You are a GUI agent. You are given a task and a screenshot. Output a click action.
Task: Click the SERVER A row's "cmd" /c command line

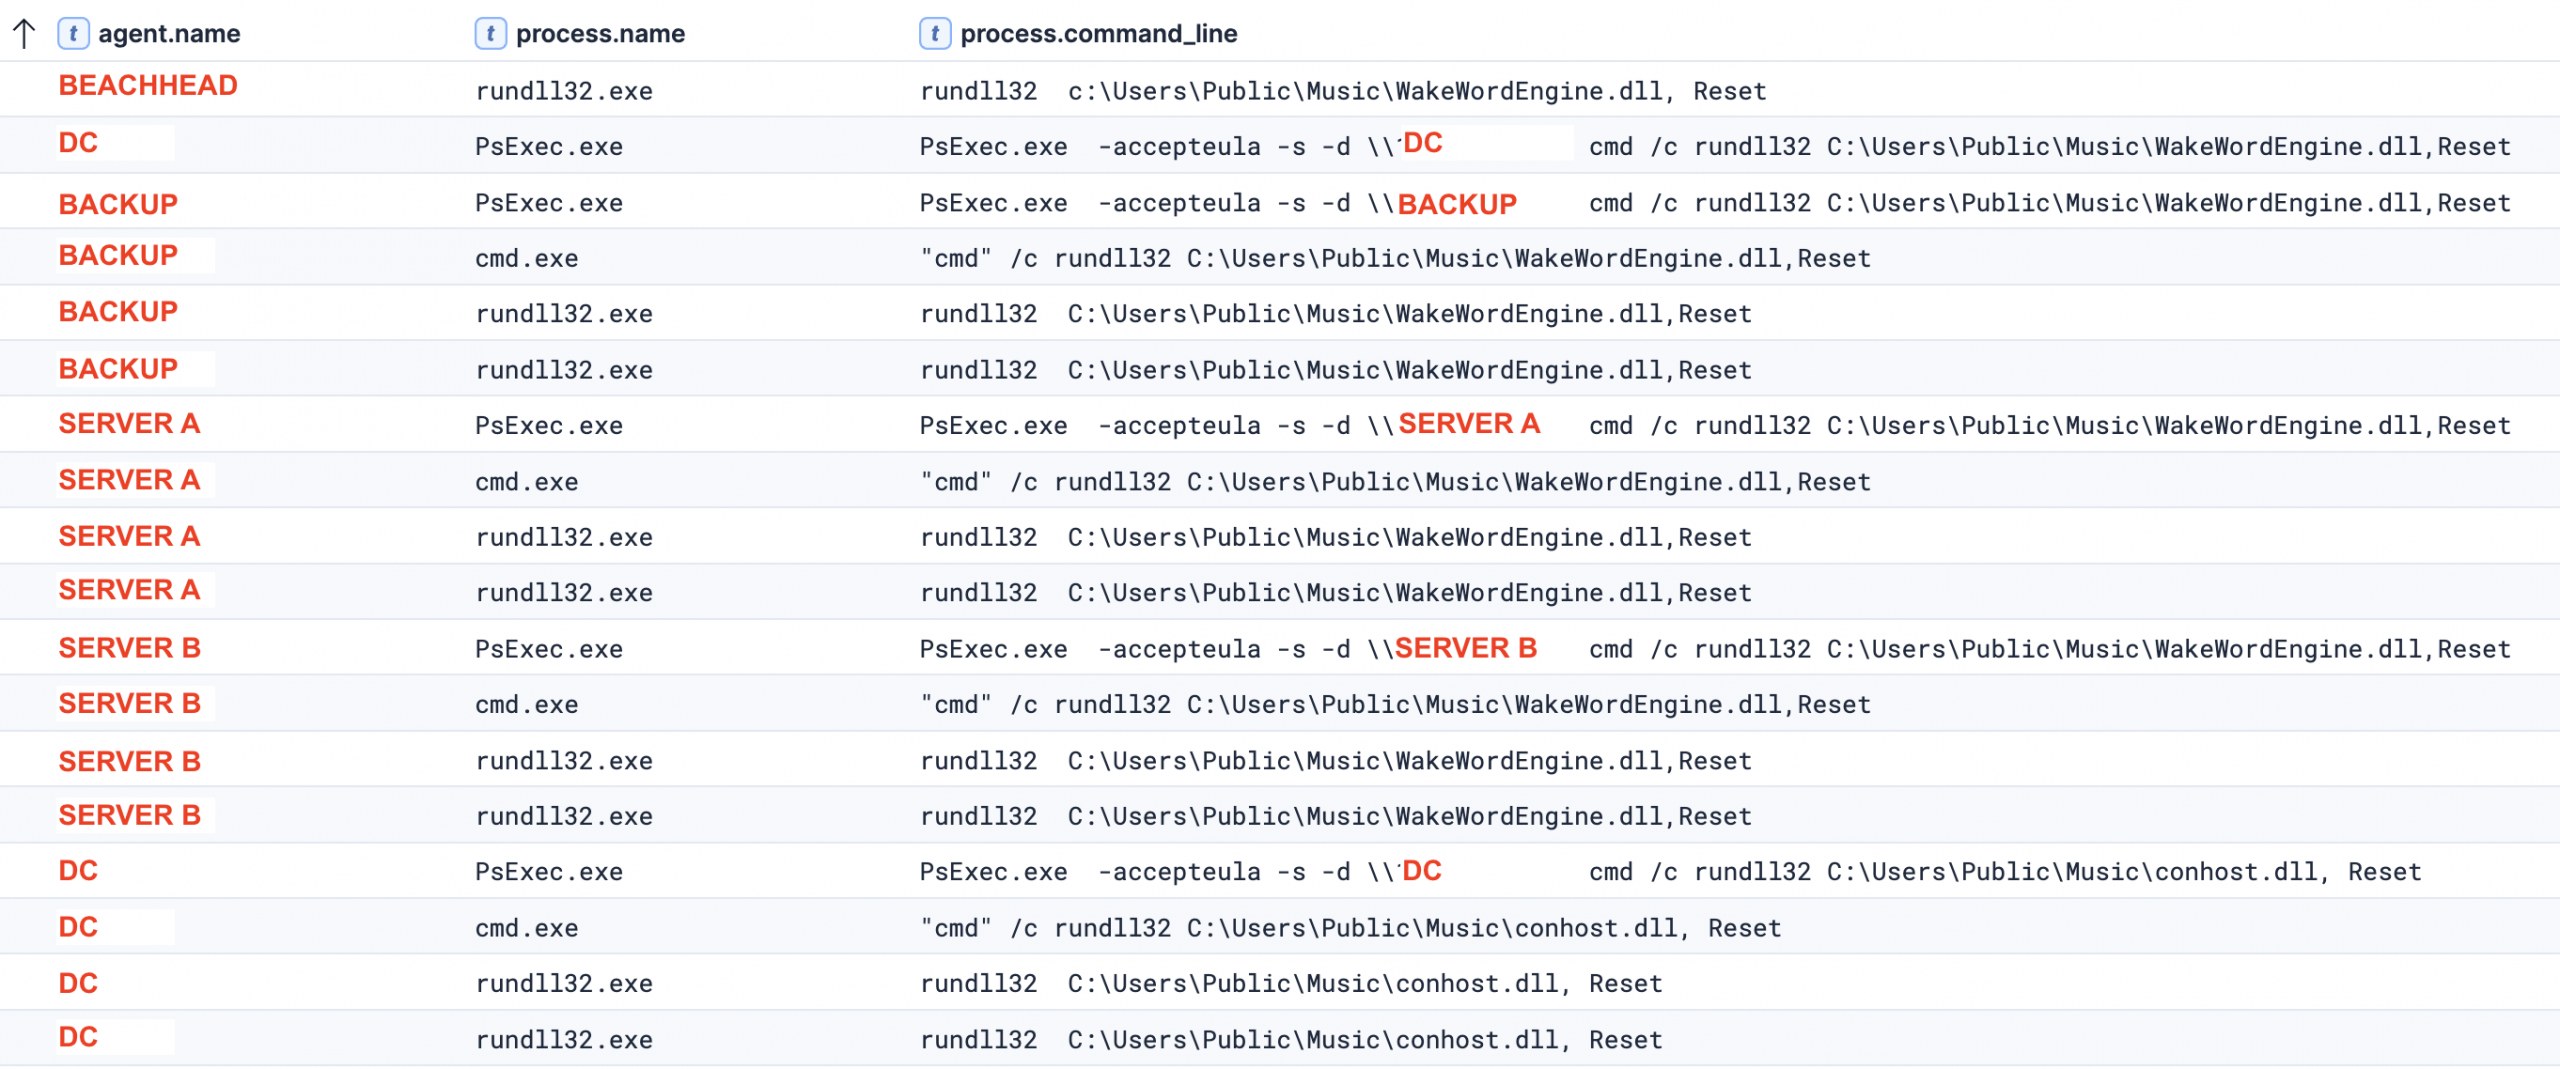pyautogui.click(x=1395, y=483)
